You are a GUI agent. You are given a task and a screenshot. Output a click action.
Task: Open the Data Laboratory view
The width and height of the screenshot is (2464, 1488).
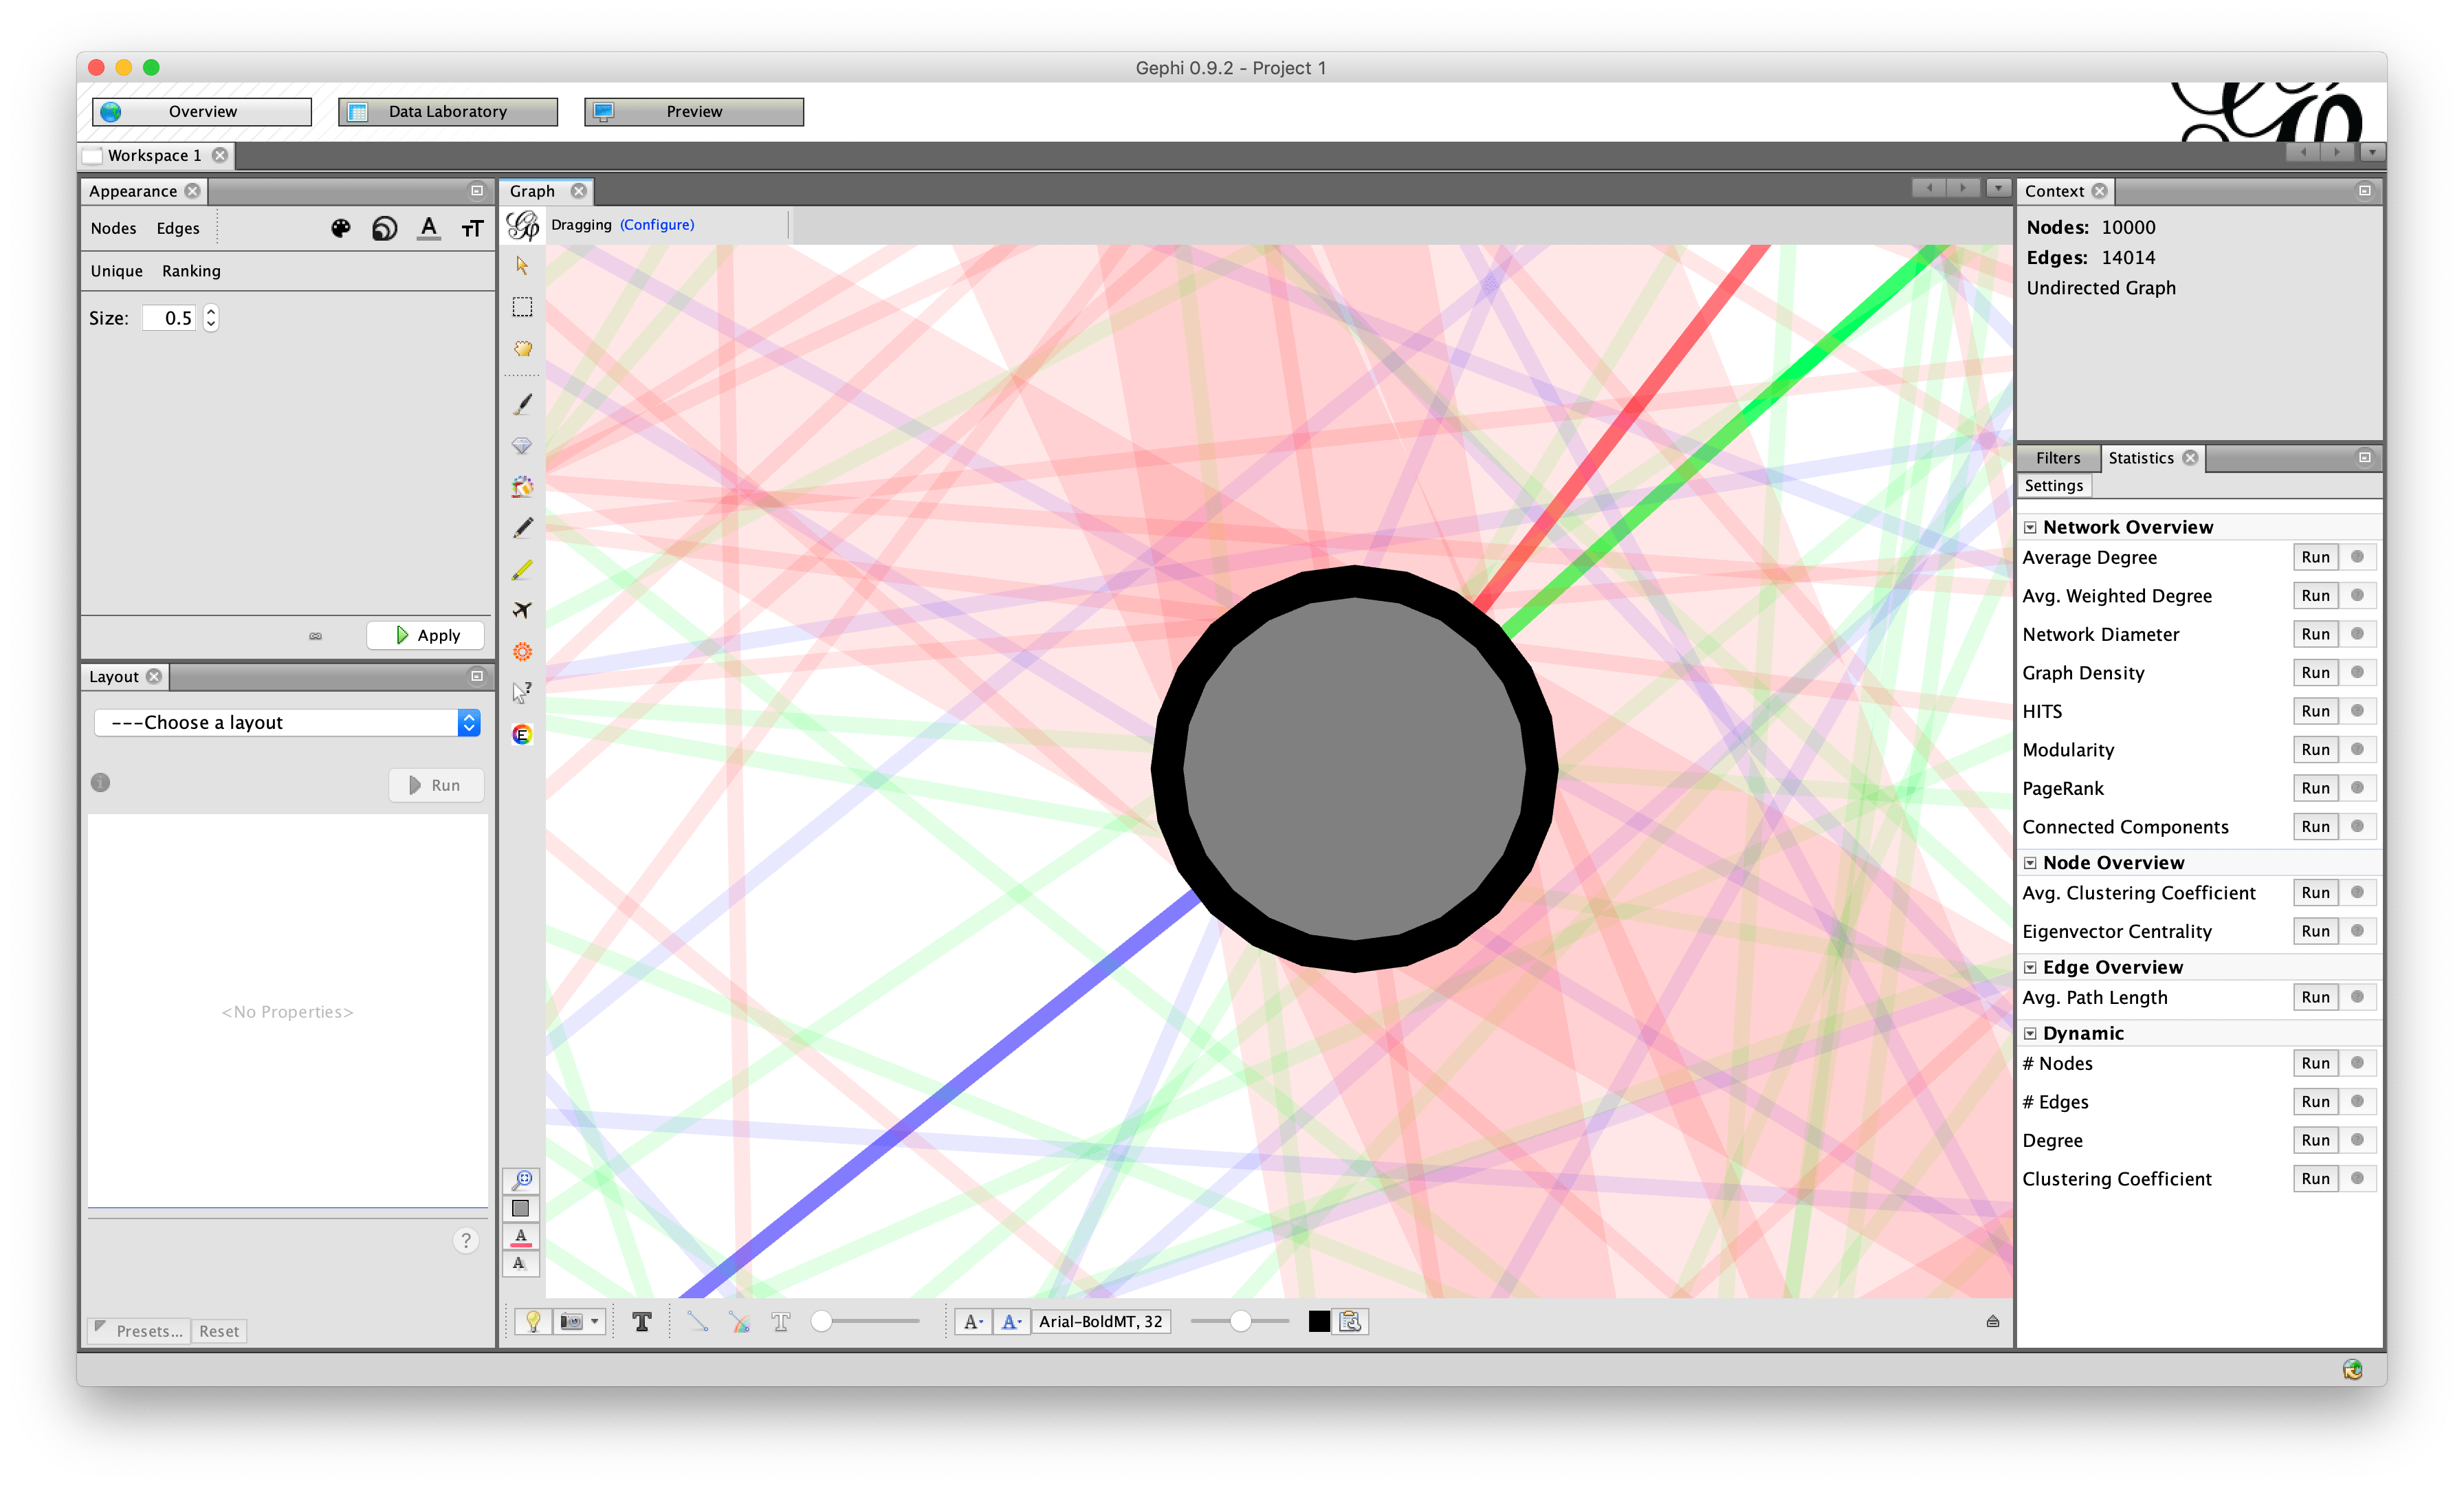447,111
